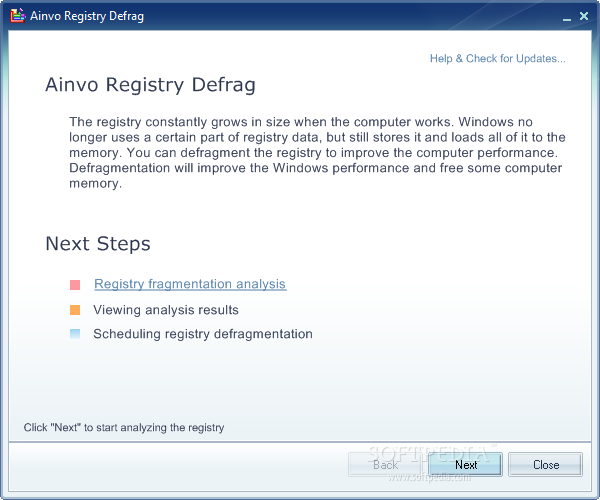Open the Help & Check for Updates link
Image resolution: width=600 pixels, height=500 pixels.
[x=497, y=58]
